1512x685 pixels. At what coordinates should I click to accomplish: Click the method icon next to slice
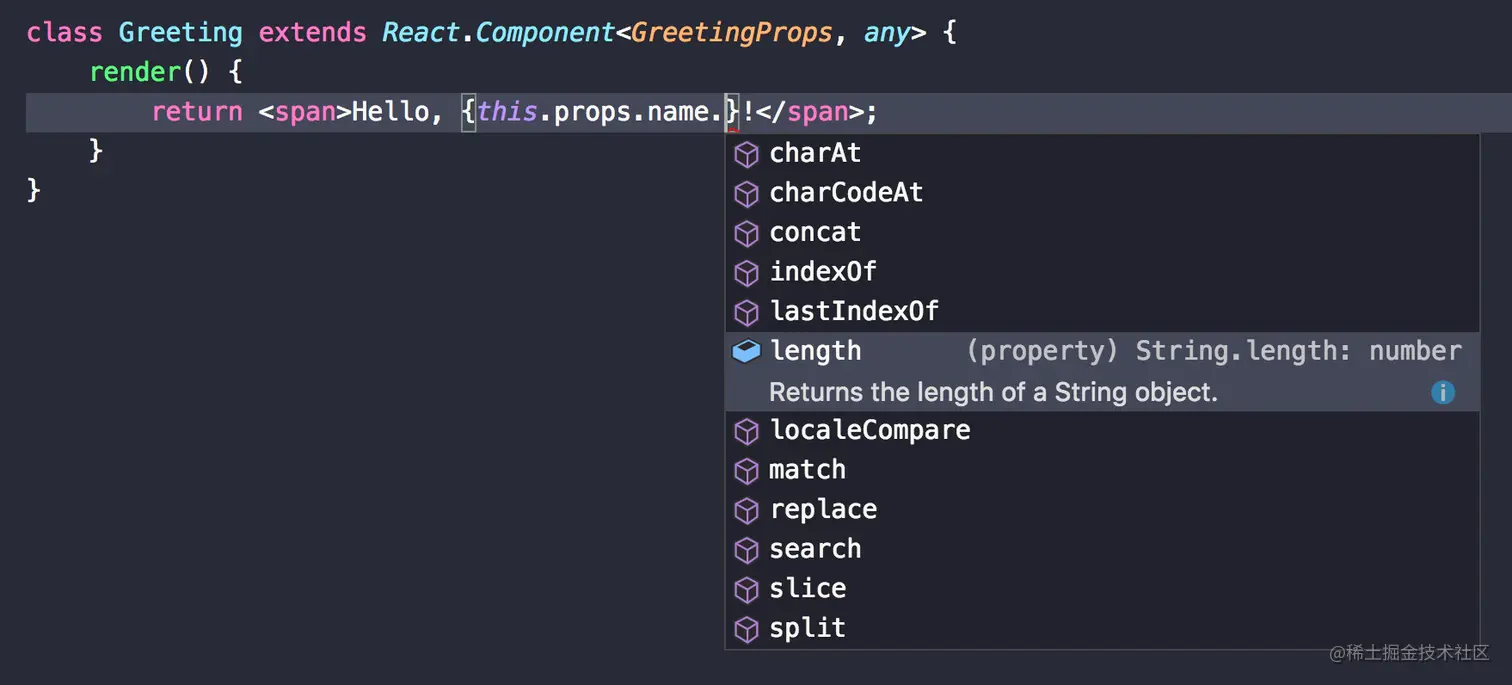[746, 589]
